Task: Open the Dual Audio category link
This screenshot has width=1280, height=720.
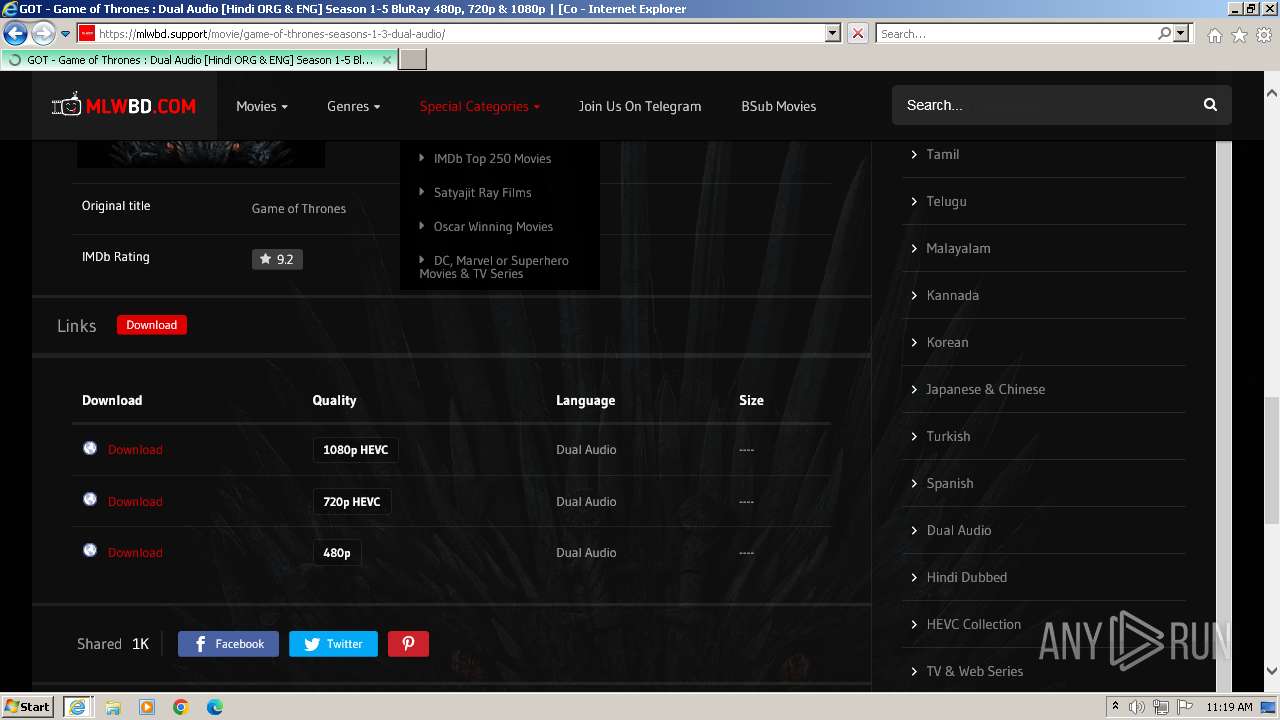Action: point(959,530)
